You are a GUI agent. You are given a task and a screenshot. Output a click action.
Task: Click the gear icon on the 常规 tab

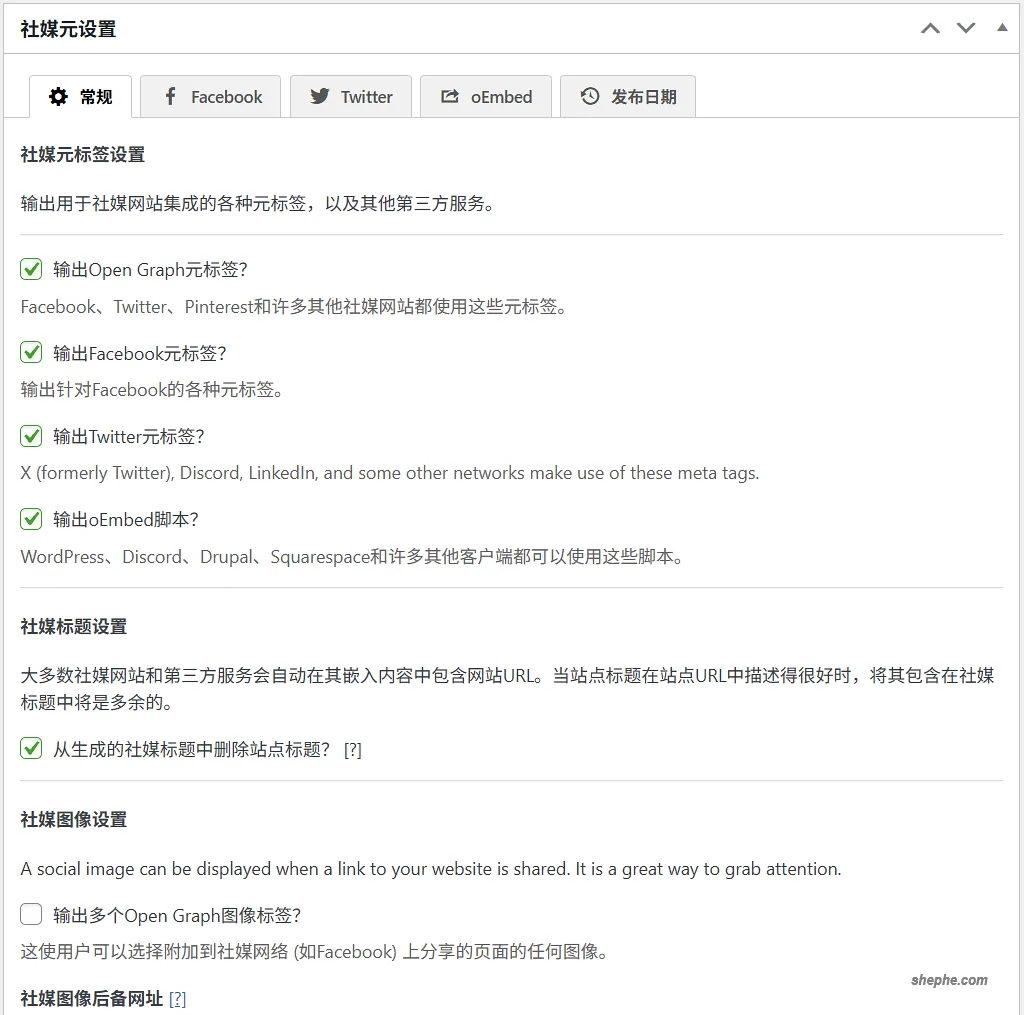click(57, 96)
